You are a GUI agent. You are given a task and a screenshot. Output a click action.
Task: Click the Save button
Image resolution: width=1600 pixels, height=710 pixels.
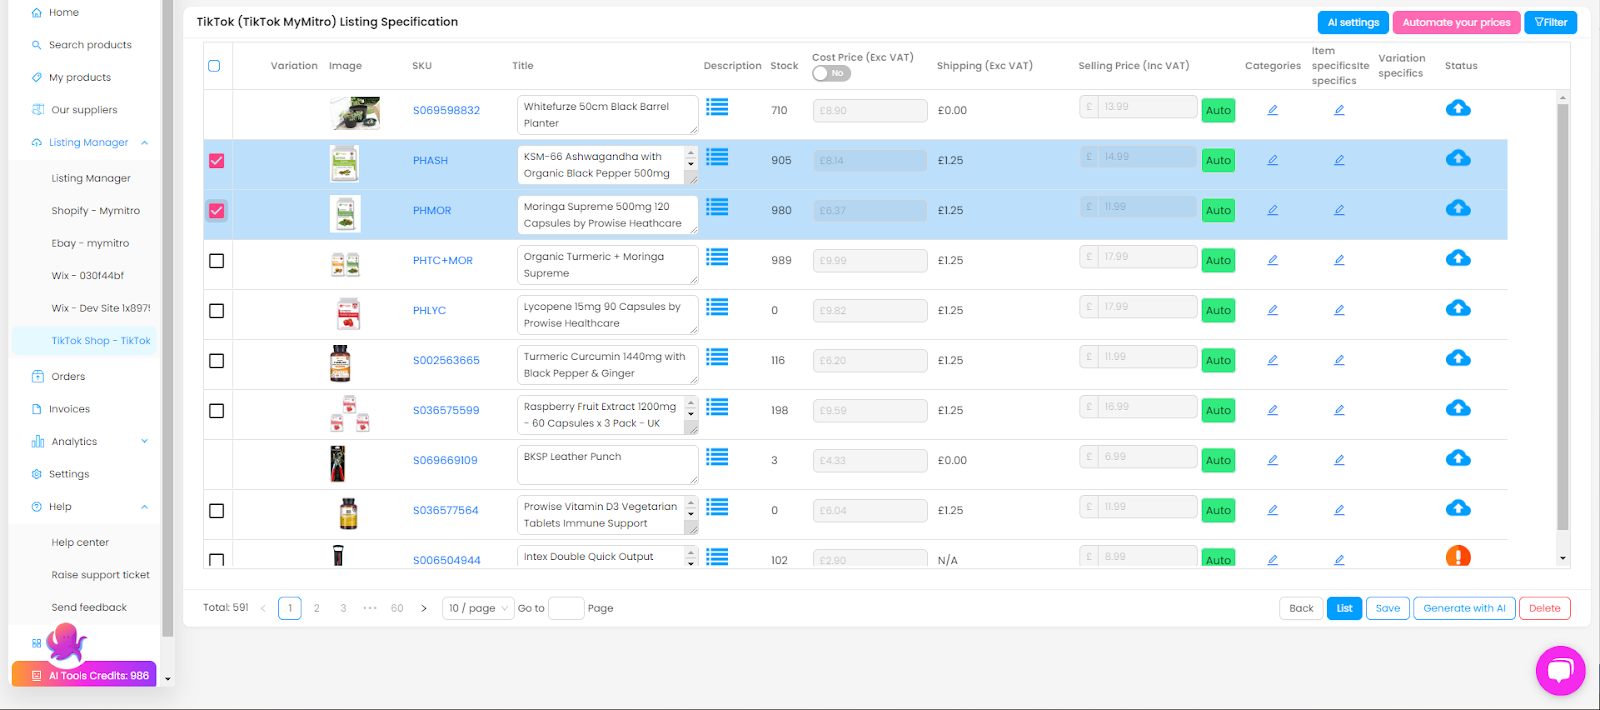[x=1388, y=608]
